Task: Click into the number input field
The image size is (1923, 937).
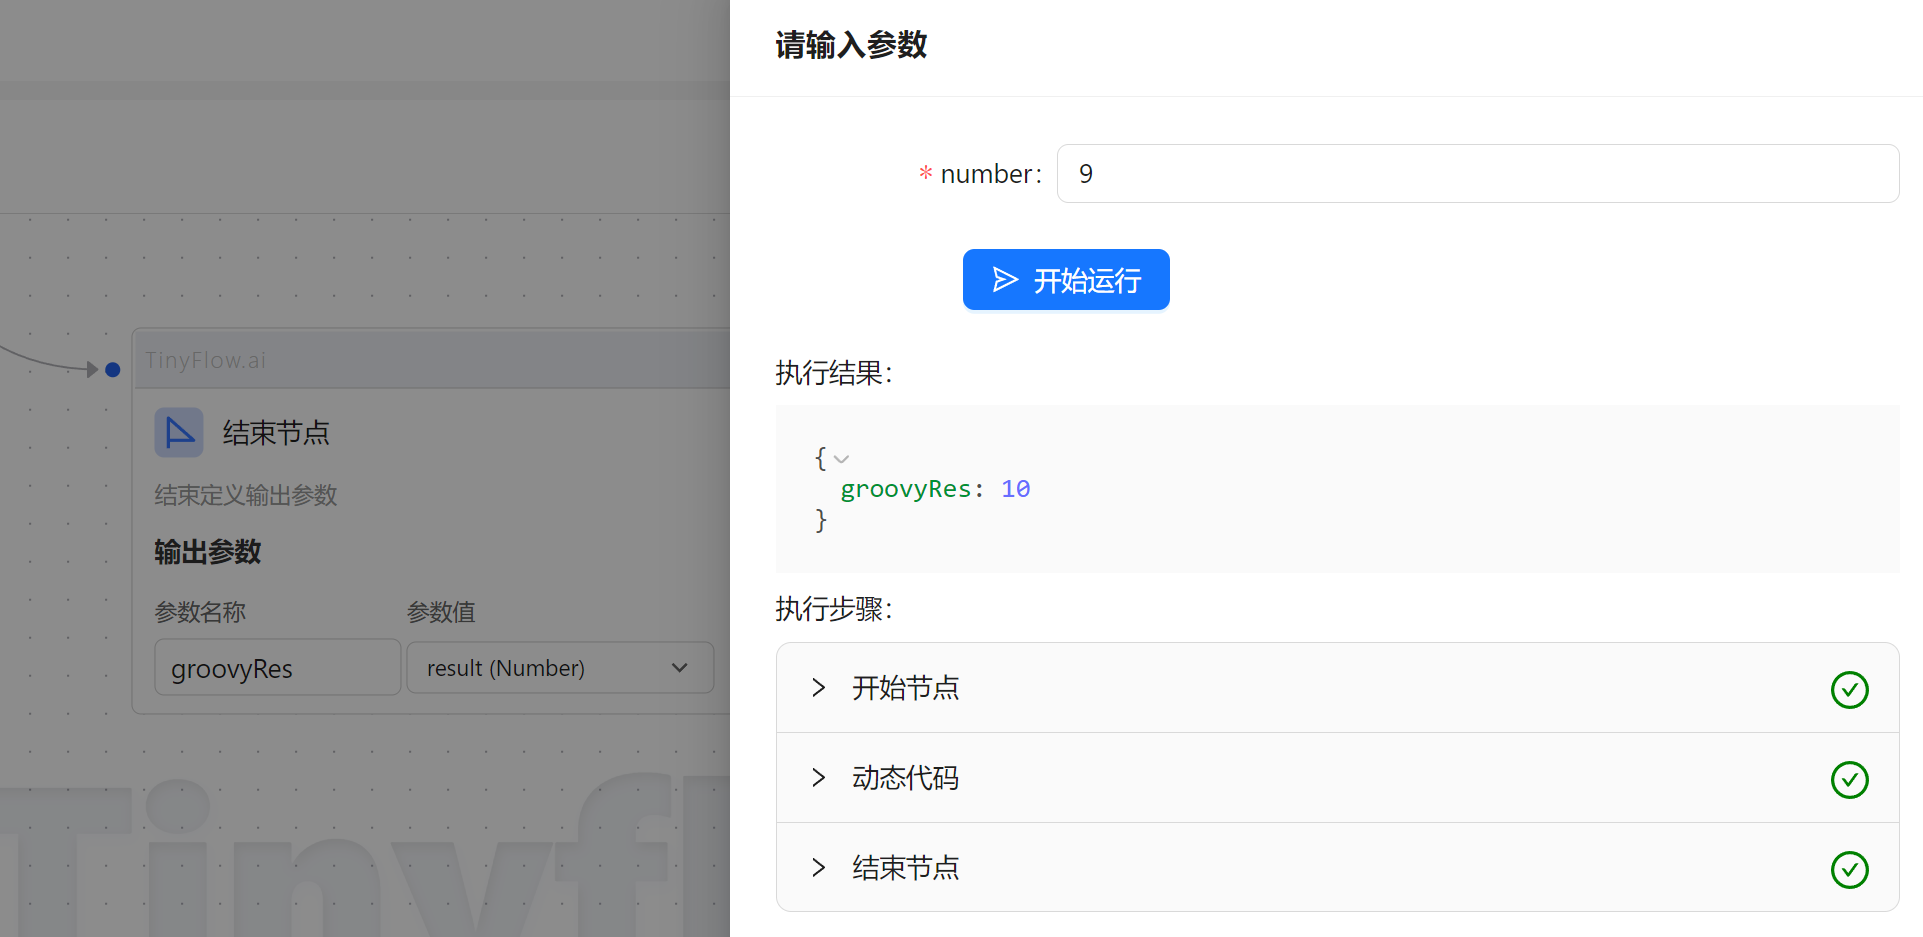Action: coord(1477,174)
